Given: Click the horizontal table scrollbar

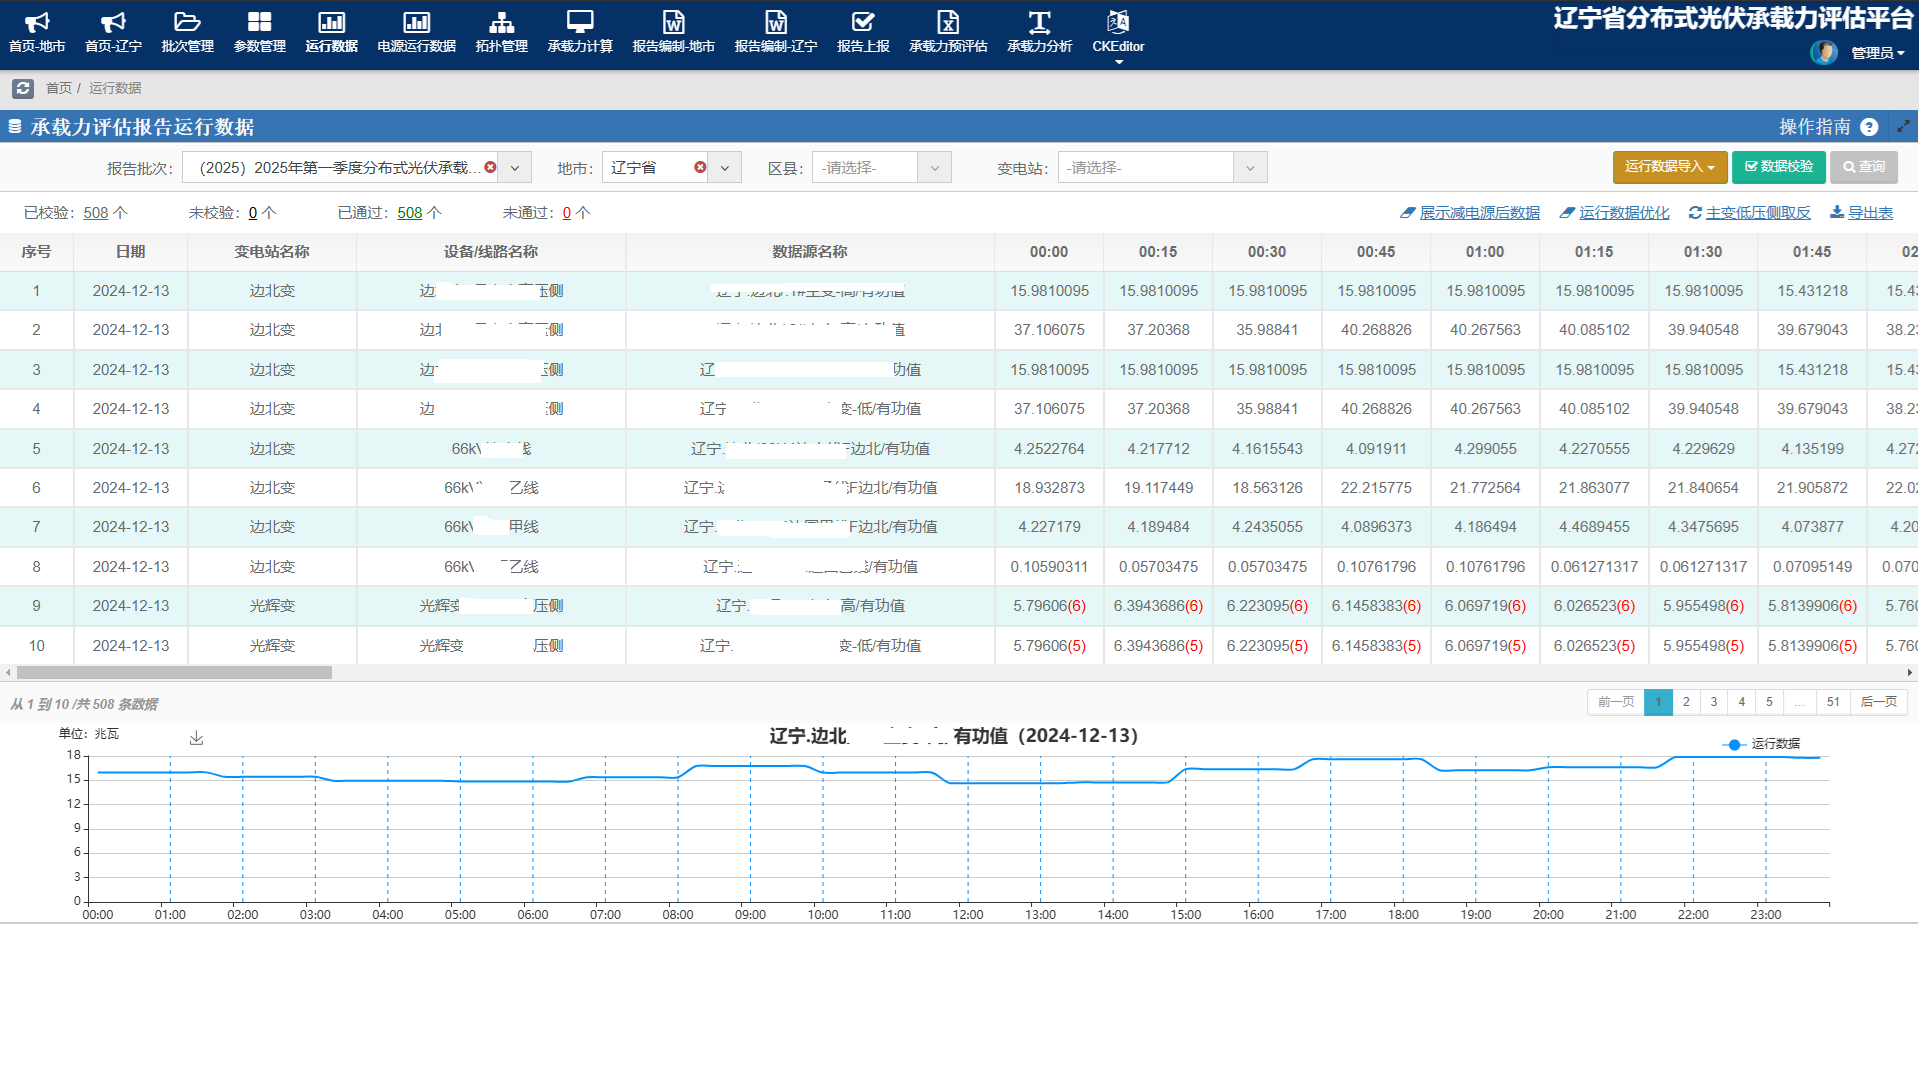Looking at the screenshot, I should click(174, 673).
